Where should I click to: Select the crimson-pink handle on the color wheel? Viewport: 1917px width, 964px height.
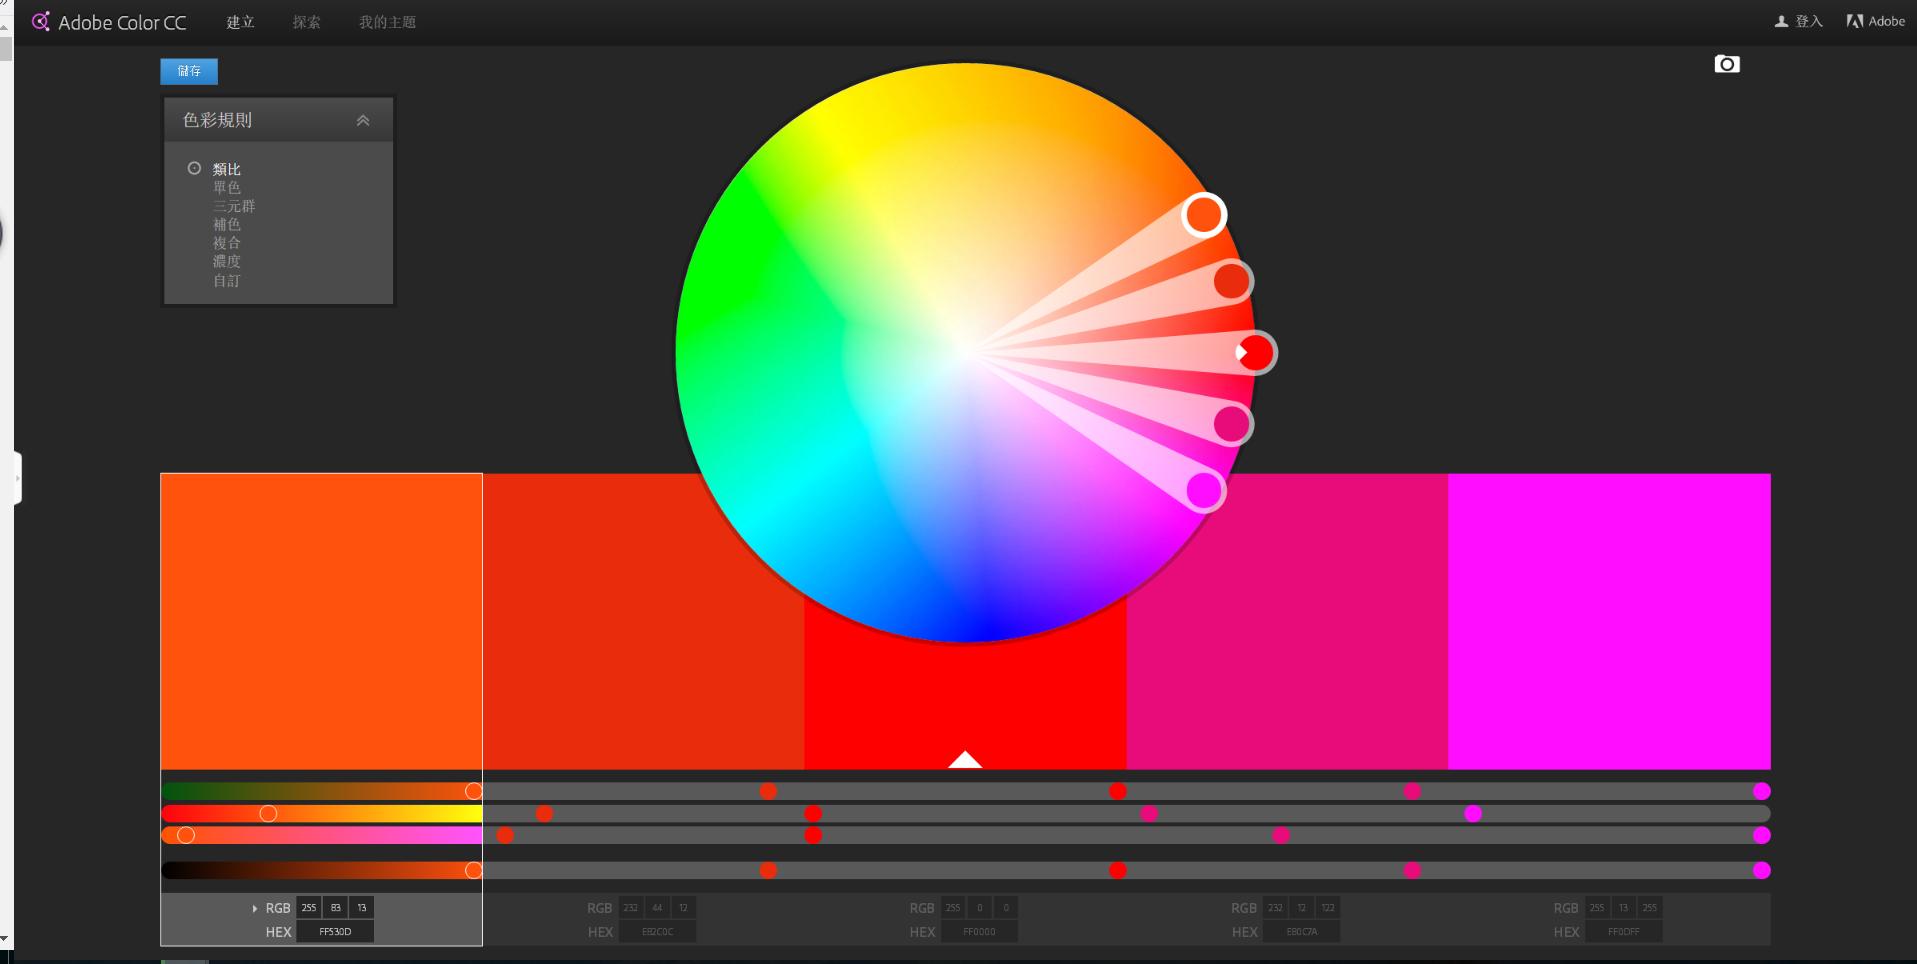coord(1232,424)
